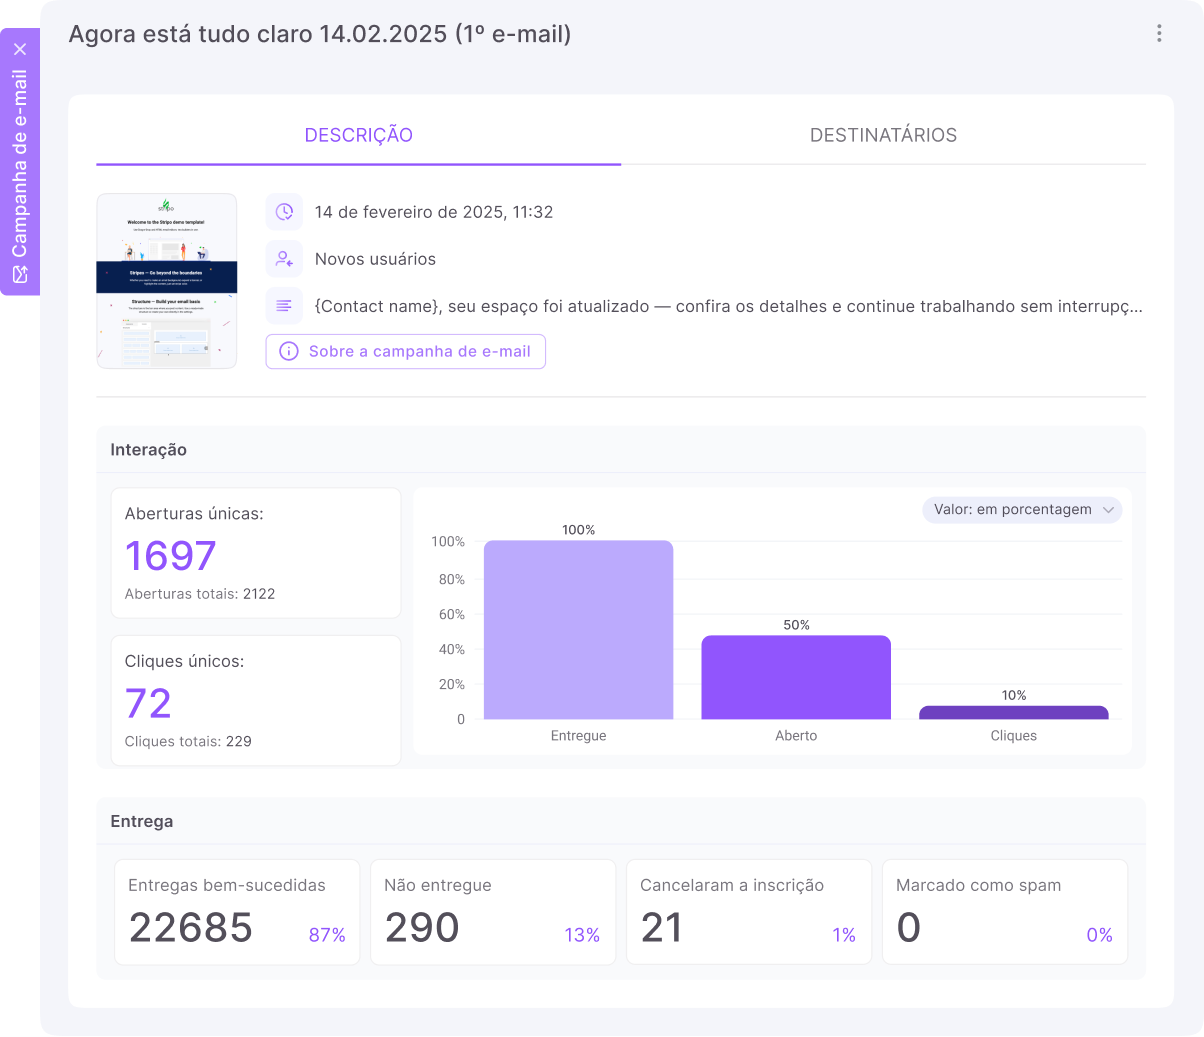Click the clock schedule icon

point(284,212)
